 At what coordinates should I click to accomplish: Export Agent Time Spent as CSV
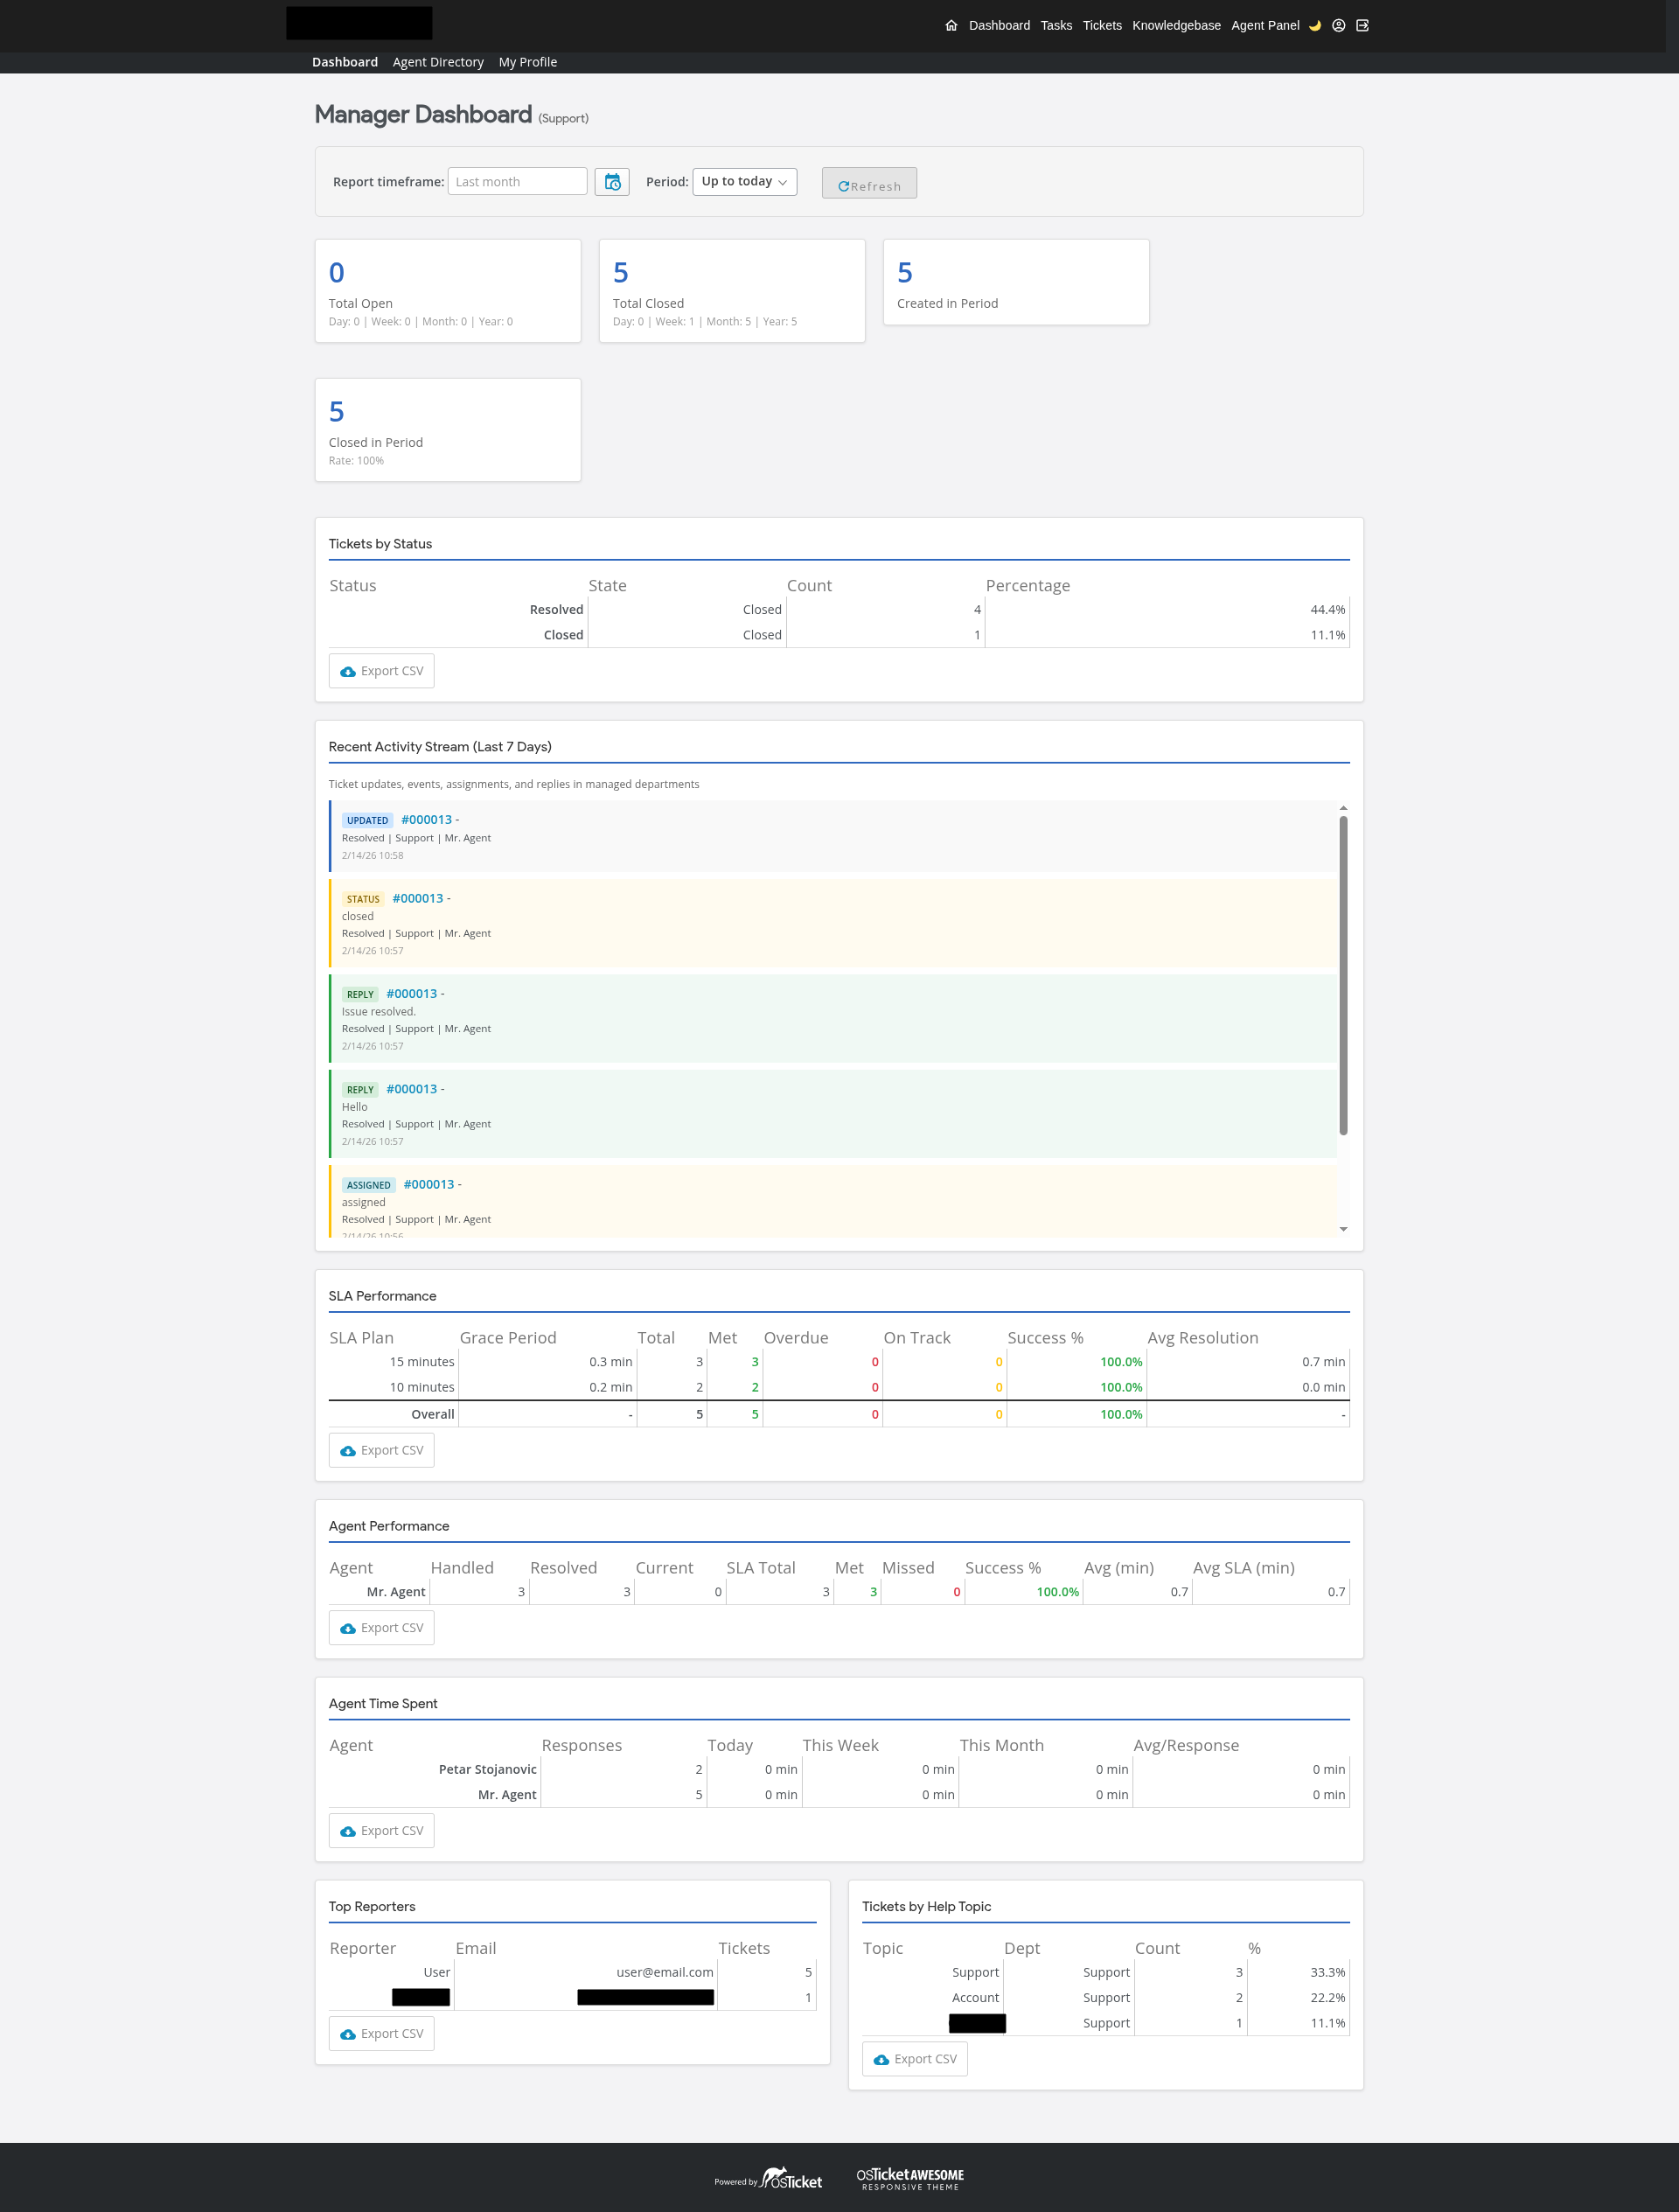[x=381, y=1832]
